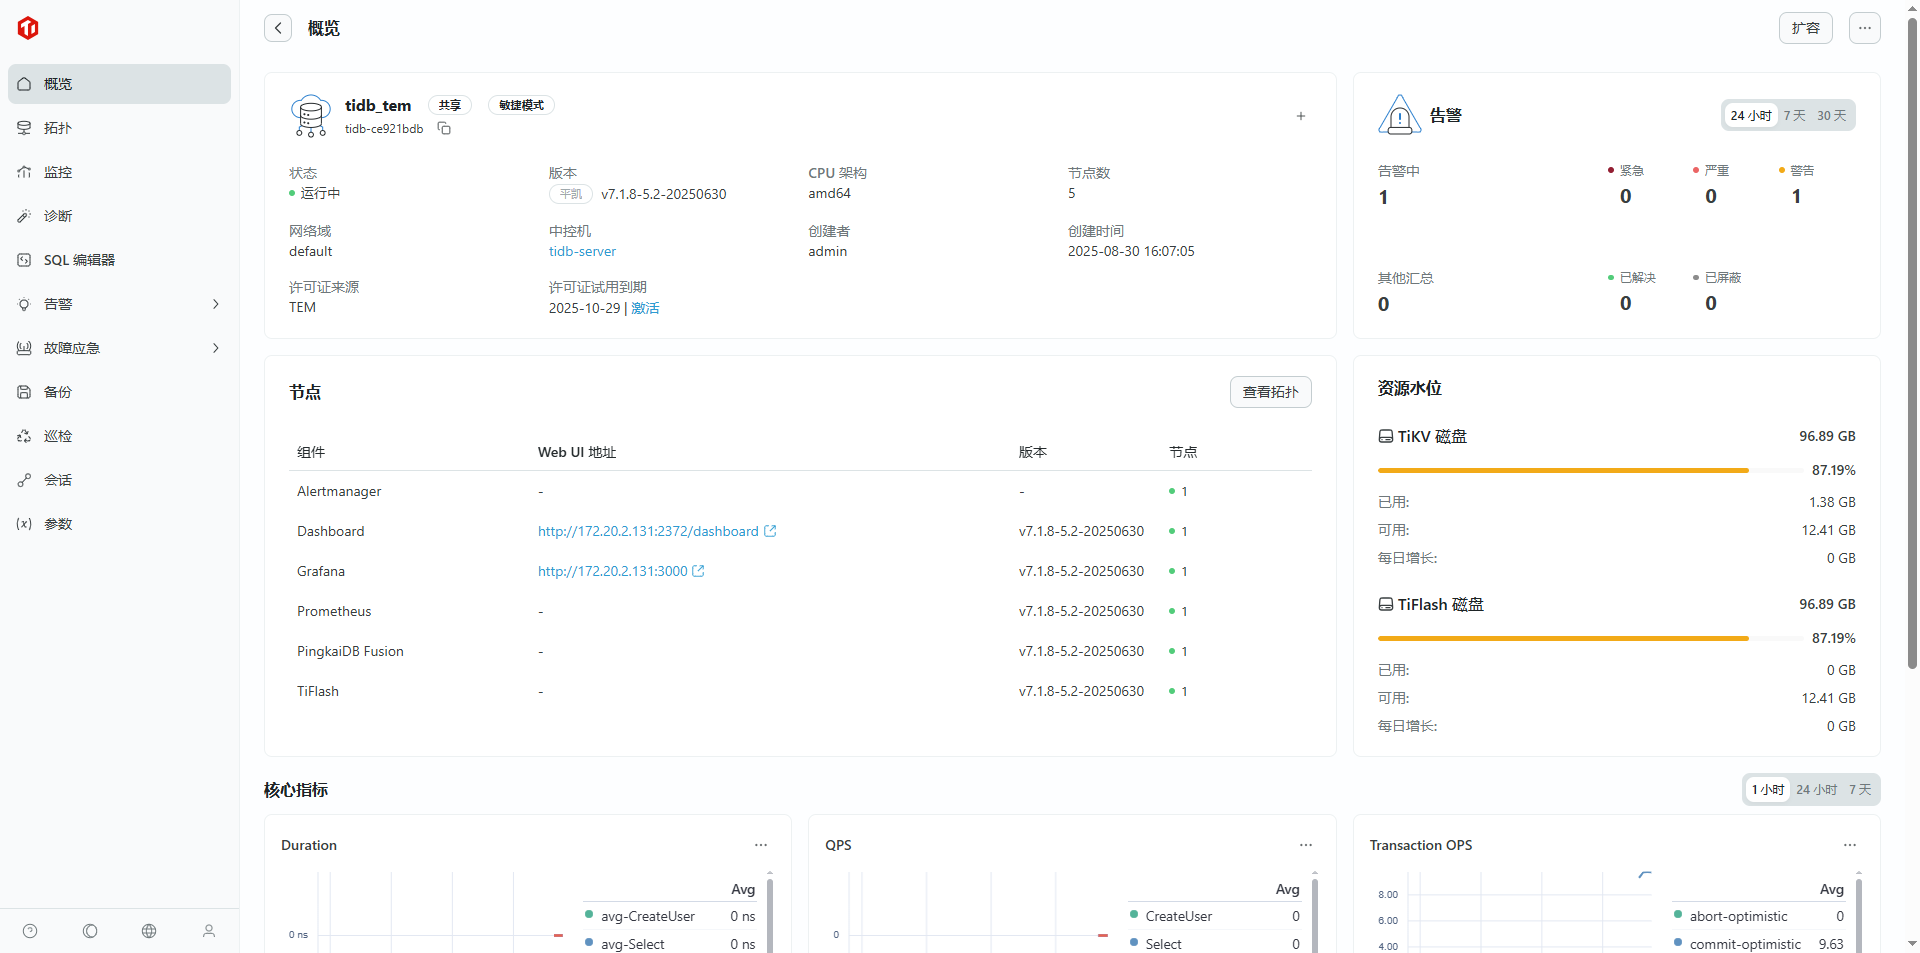Open the QPS chart options menu
Image resolution: width=1920 pixels, height=953 pixels.
[1306, 845]
